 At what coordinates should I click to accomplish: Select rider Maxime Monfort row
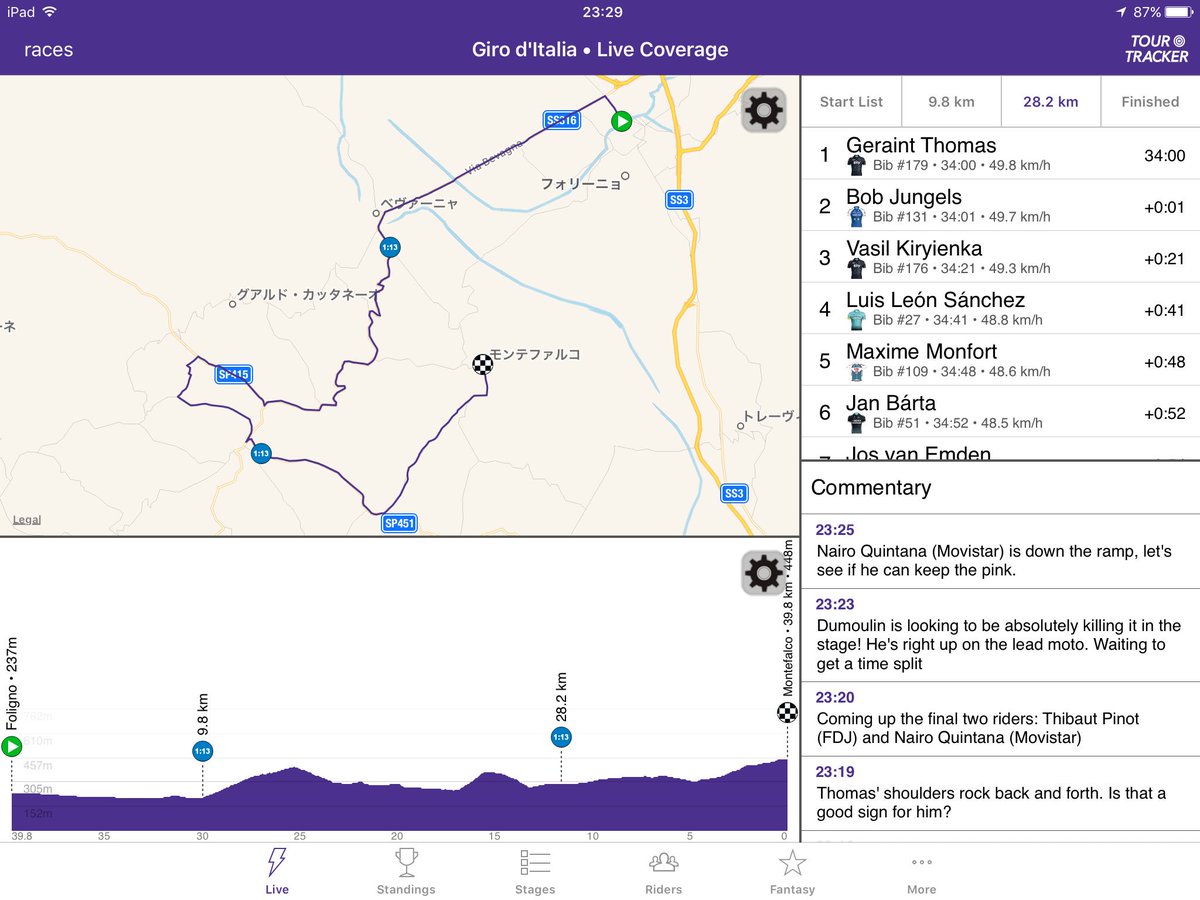1000,360
